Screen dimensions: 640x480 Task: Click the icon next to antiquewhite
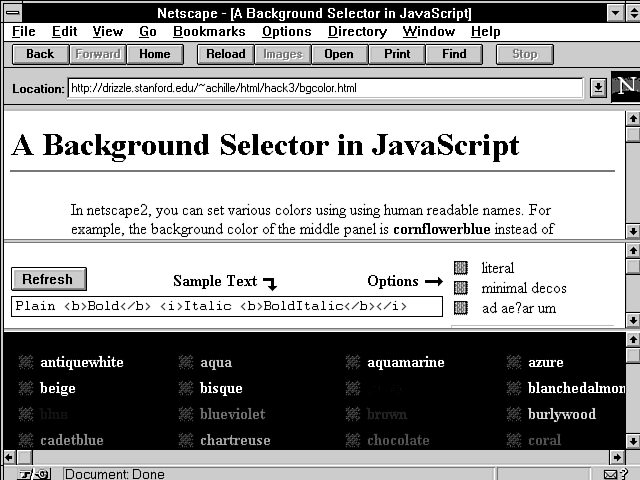coord(25,362)
